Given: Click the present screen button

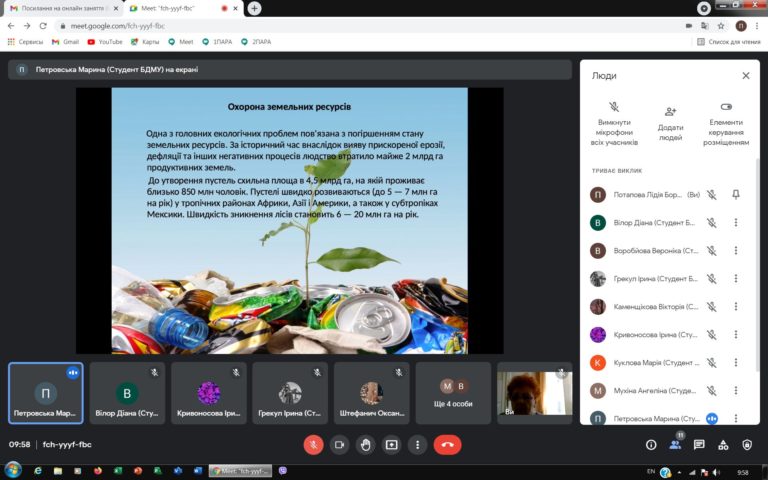Looking at the screenshot, I should coord(391,445).
